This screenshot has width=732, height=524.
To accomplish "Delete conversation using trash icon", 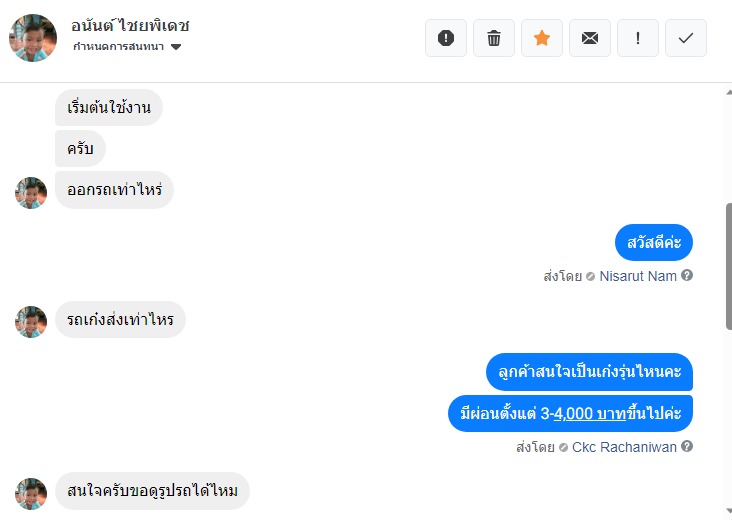I will pos(494,38).
